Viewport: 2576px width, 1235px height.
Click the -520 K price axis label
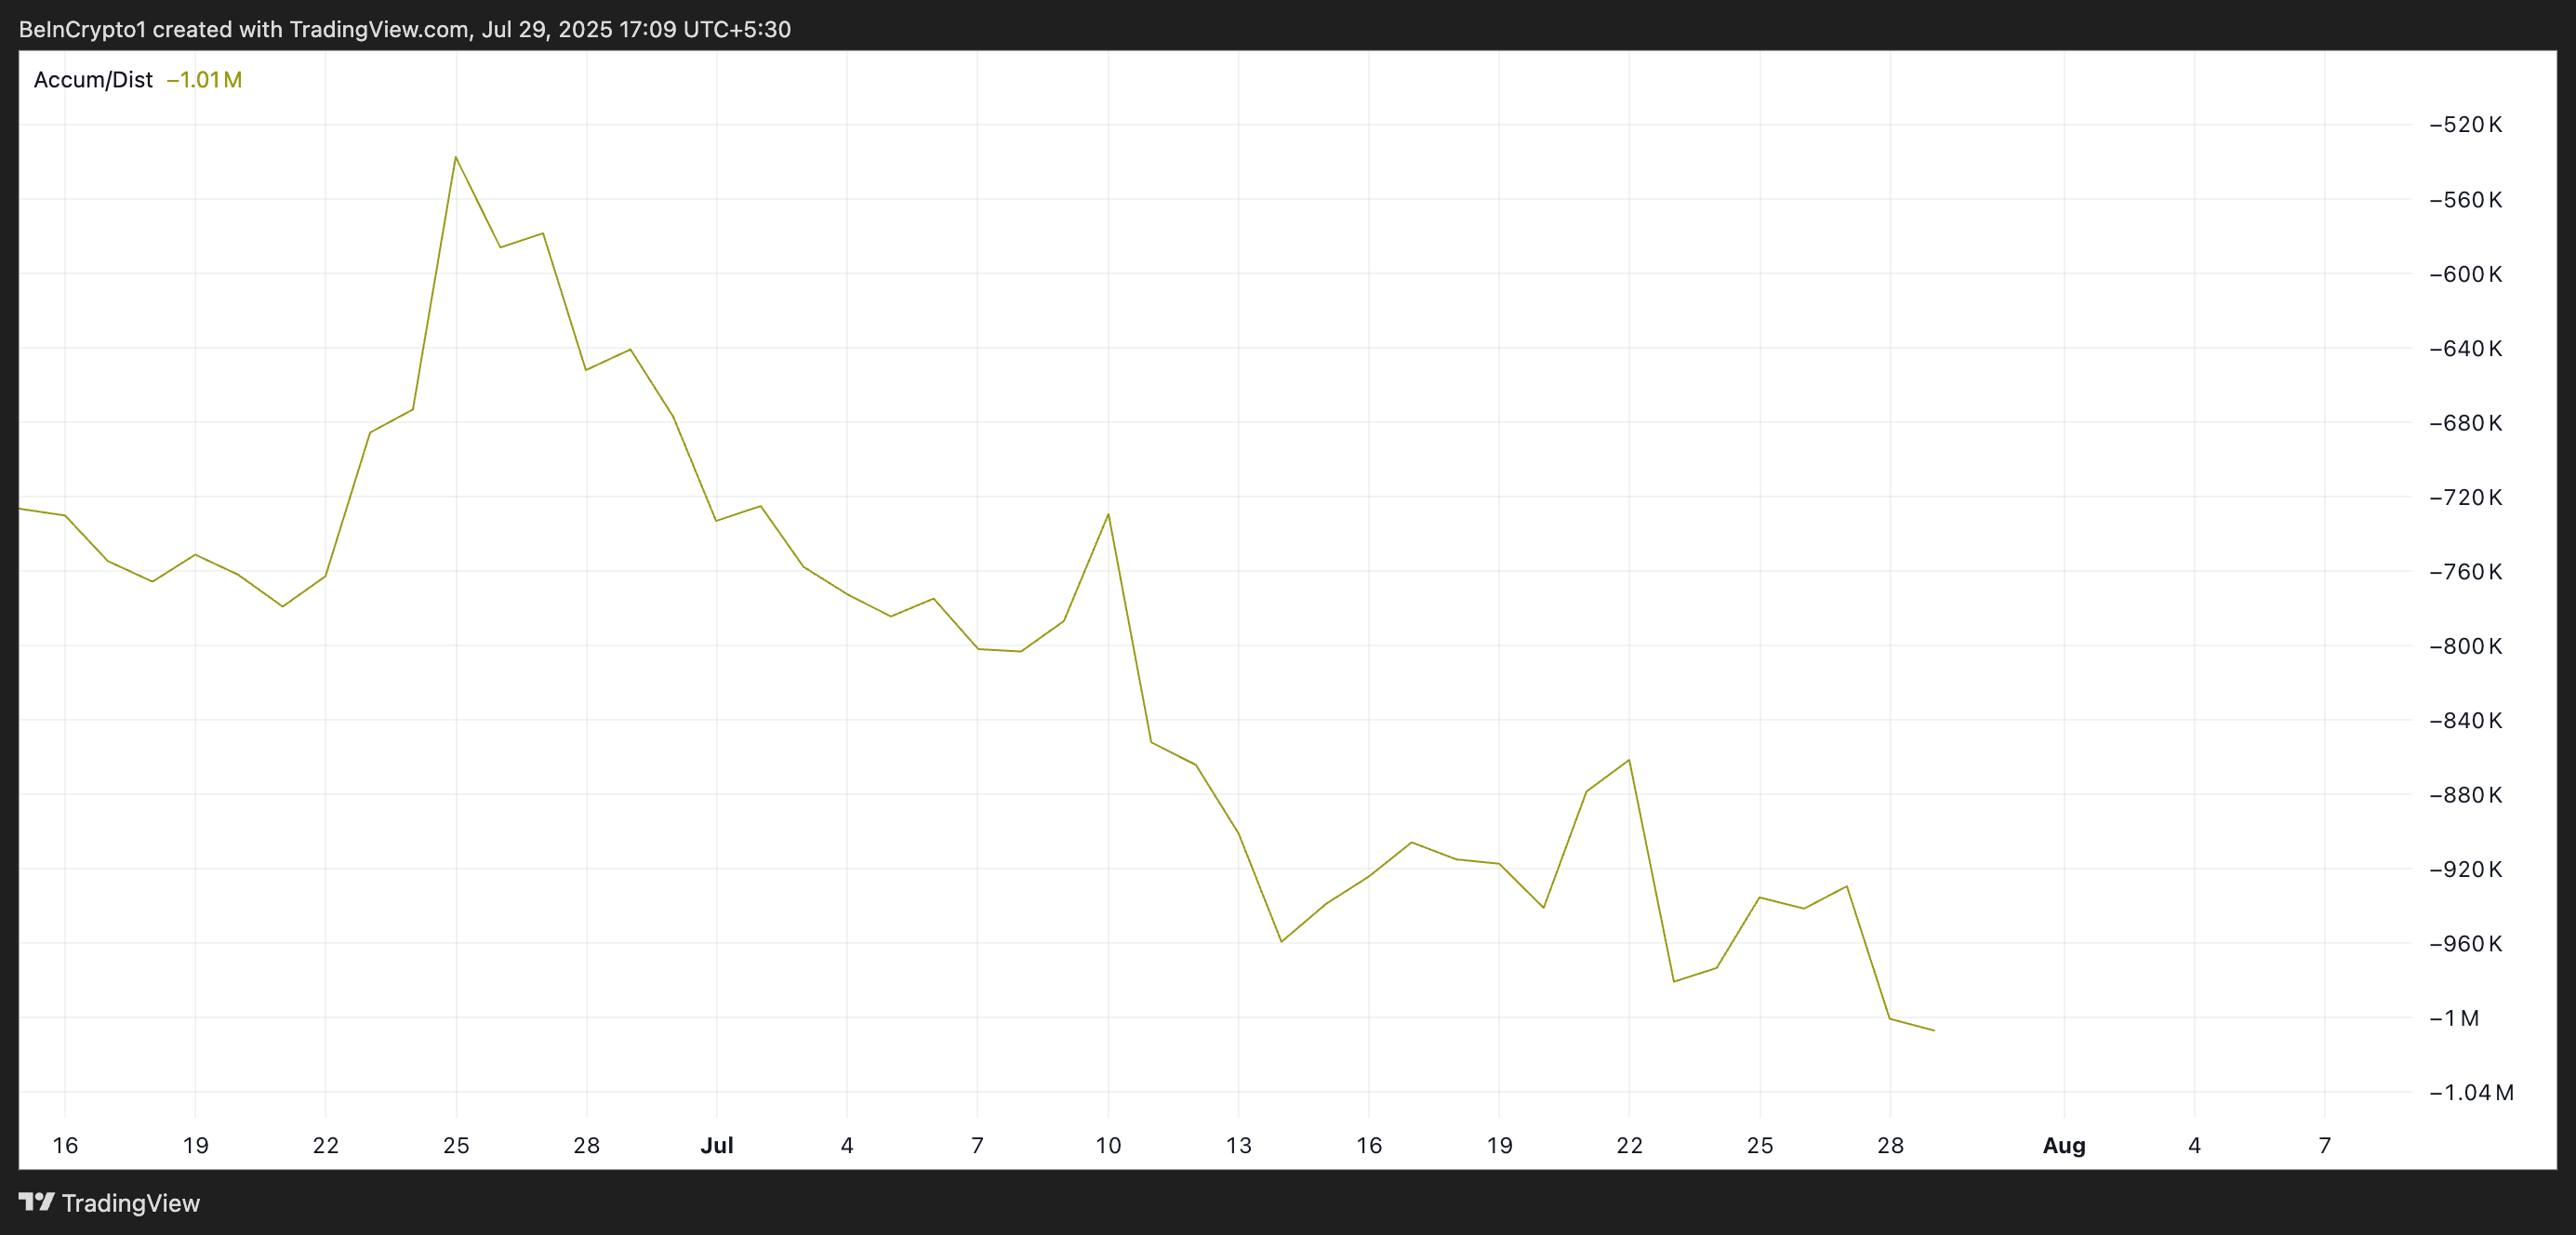click(2465, 125)
